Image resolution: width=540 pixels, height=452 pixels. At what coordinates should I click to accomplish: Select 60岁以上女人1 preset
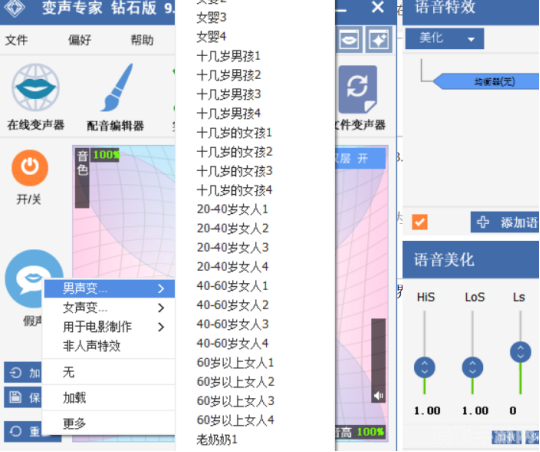point(235,363)
